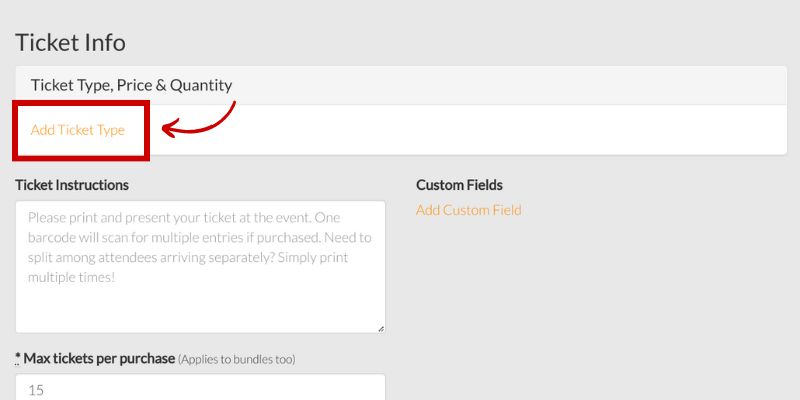Click the word Quantity in the panel header
Screen dimensions: 800x400
pyautogui.click(x=201, y=85)
